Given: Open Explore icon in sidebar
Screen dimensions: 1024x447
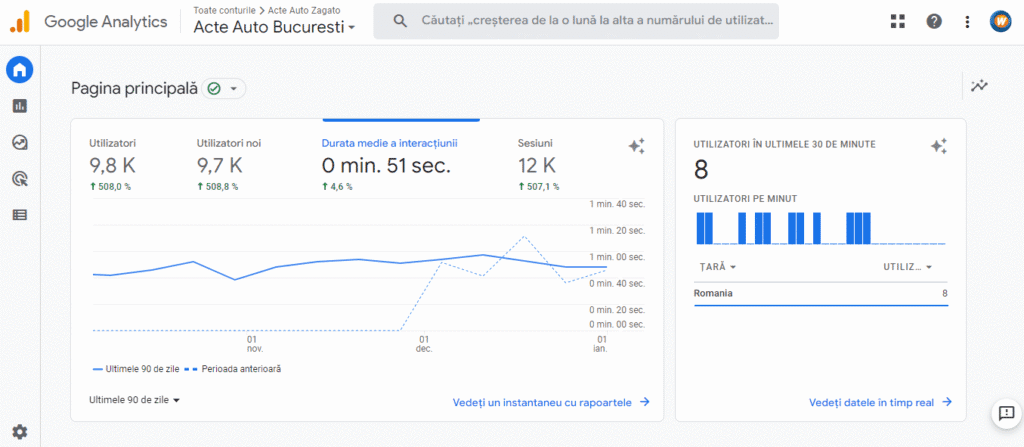Looking at the screenshot, I should click(x=20, y=142).
